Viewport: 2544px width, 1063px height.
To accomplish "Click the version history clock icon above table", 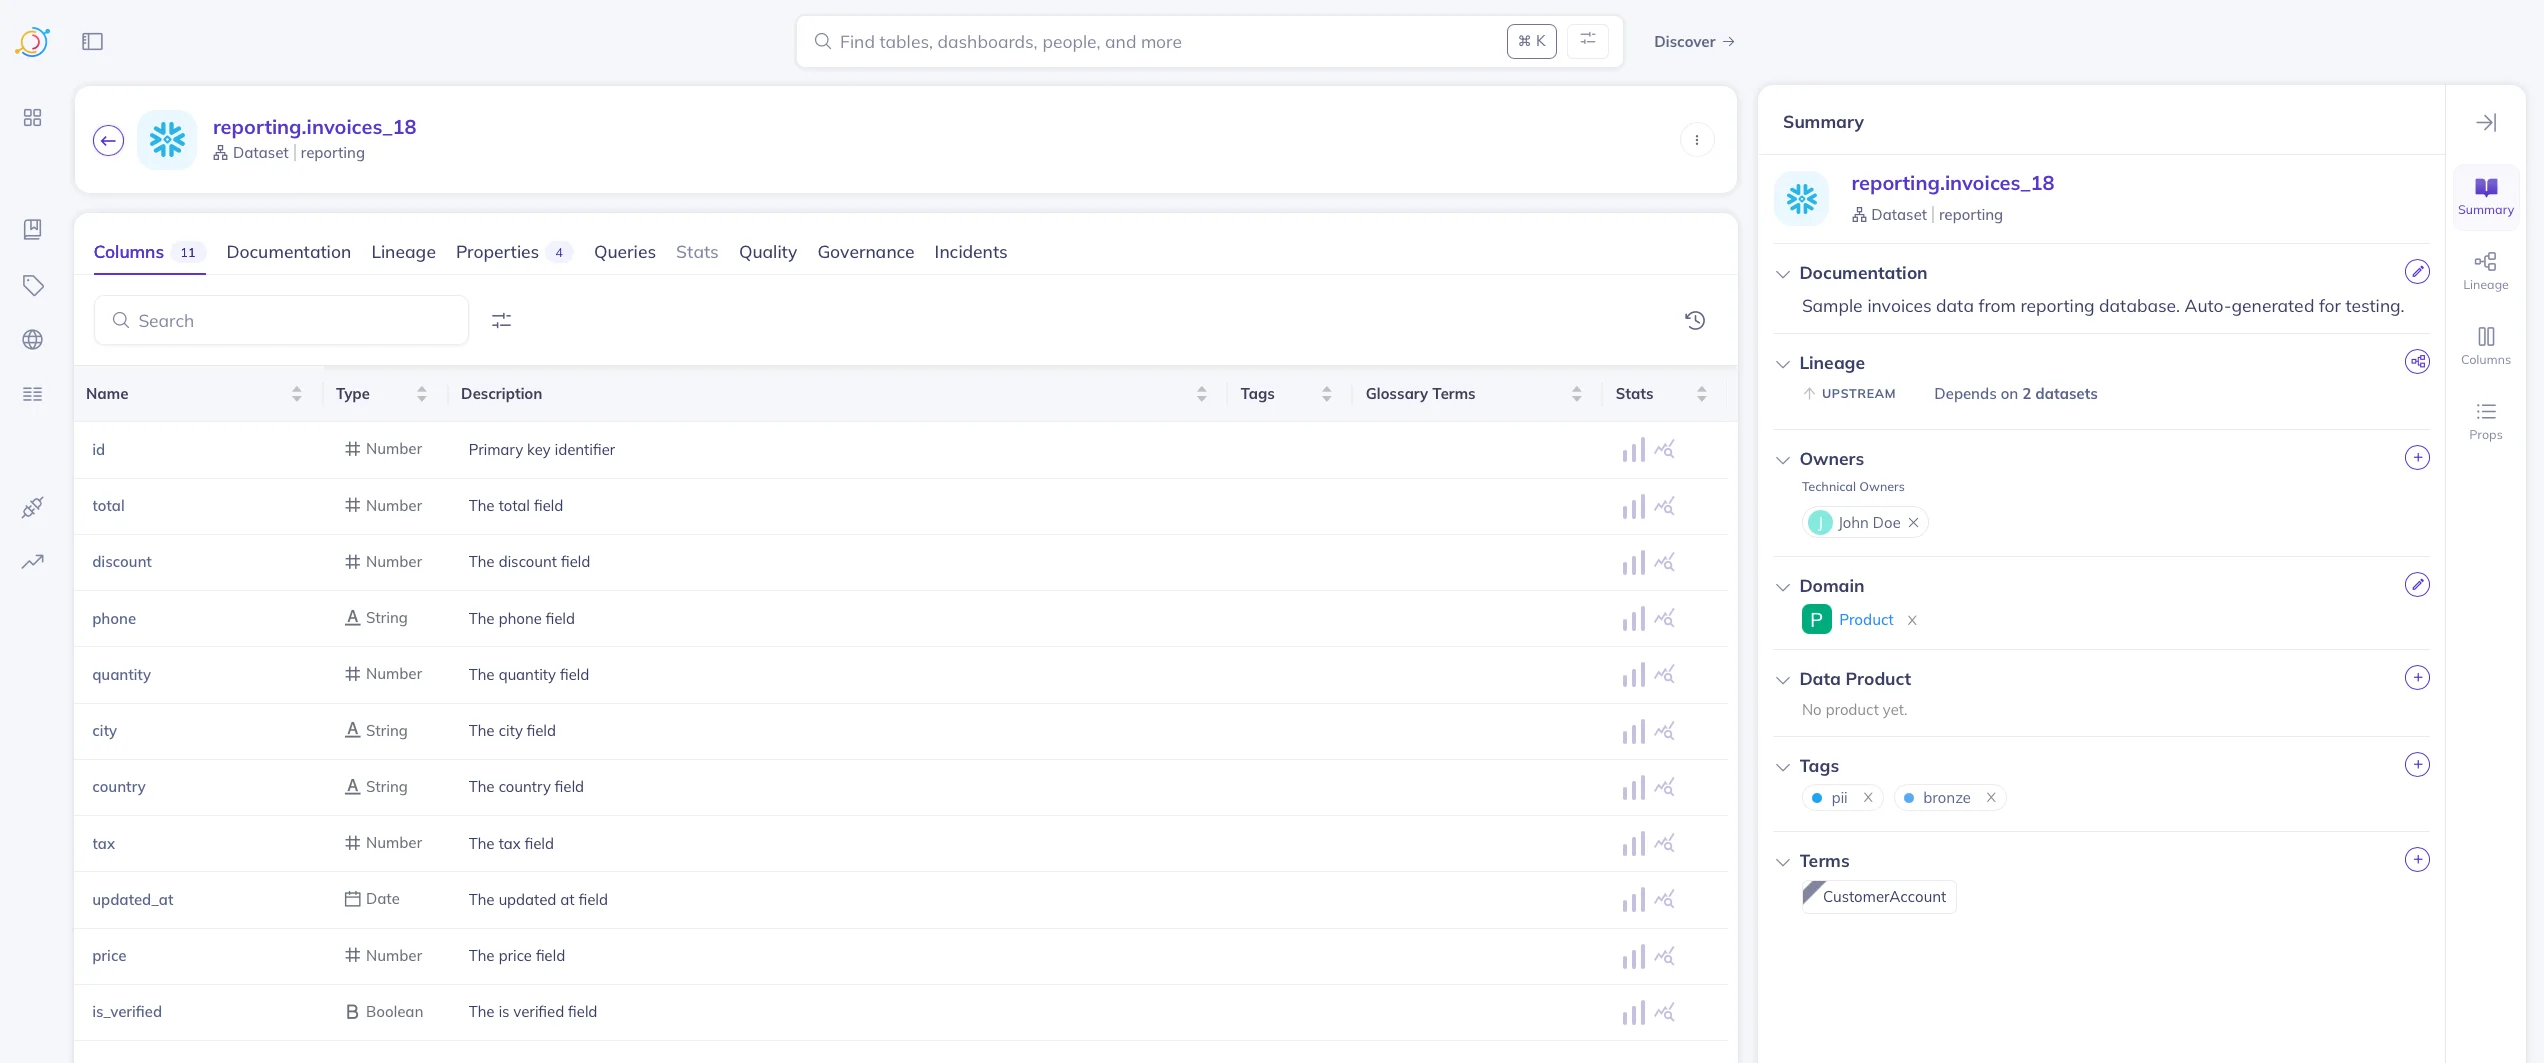I will pos(1695,320).
